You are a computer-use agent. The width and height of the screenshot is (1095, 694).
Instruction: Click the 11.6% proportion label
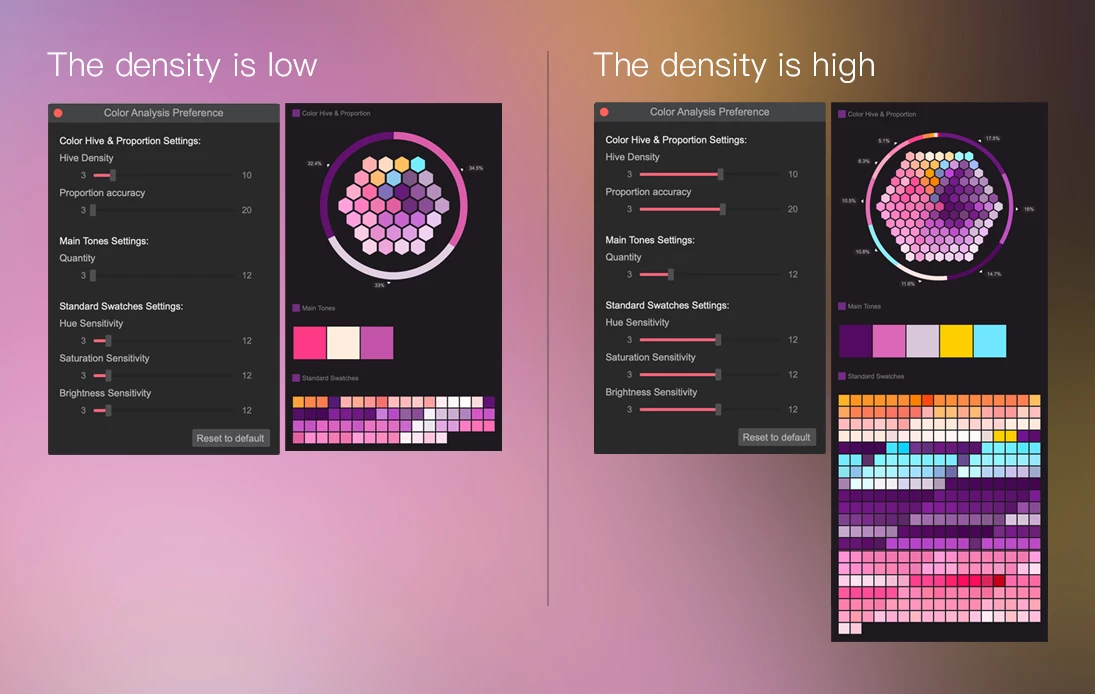908,283
